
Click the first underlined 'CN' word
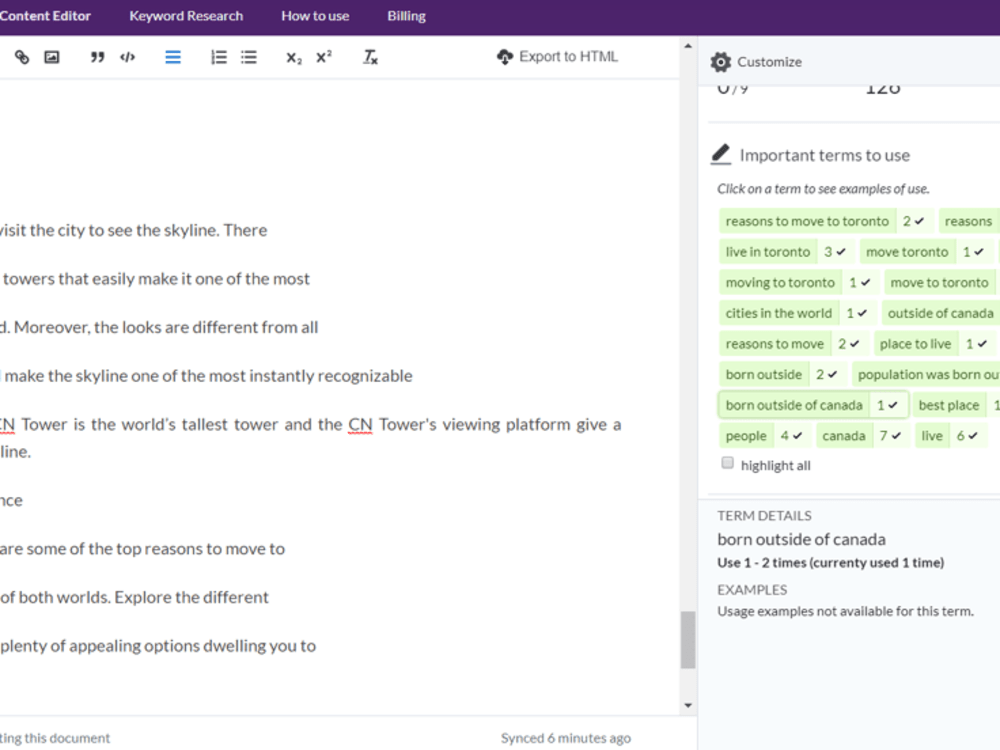(x=6, y=424)
